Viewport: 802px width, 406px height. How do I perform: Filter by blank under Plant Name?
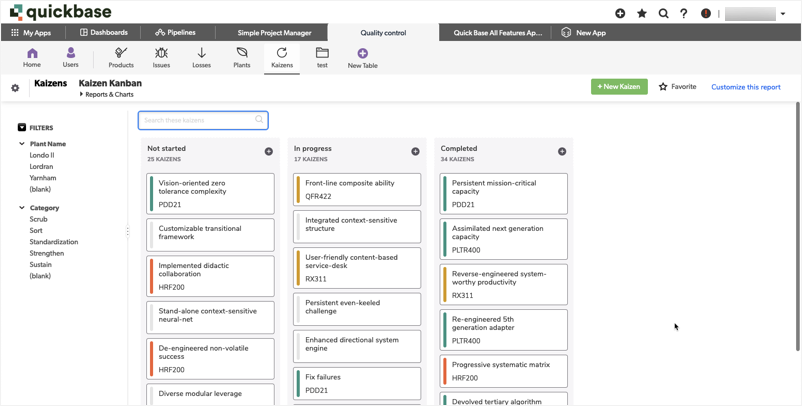(40, 189)
